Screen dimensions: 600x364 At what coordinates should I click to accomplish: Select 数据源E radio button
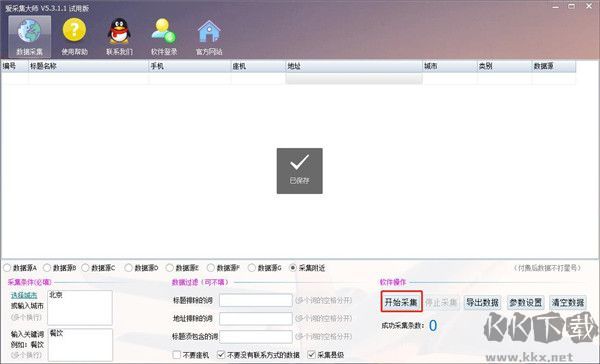pyautogui.click(x=170, y=268)
